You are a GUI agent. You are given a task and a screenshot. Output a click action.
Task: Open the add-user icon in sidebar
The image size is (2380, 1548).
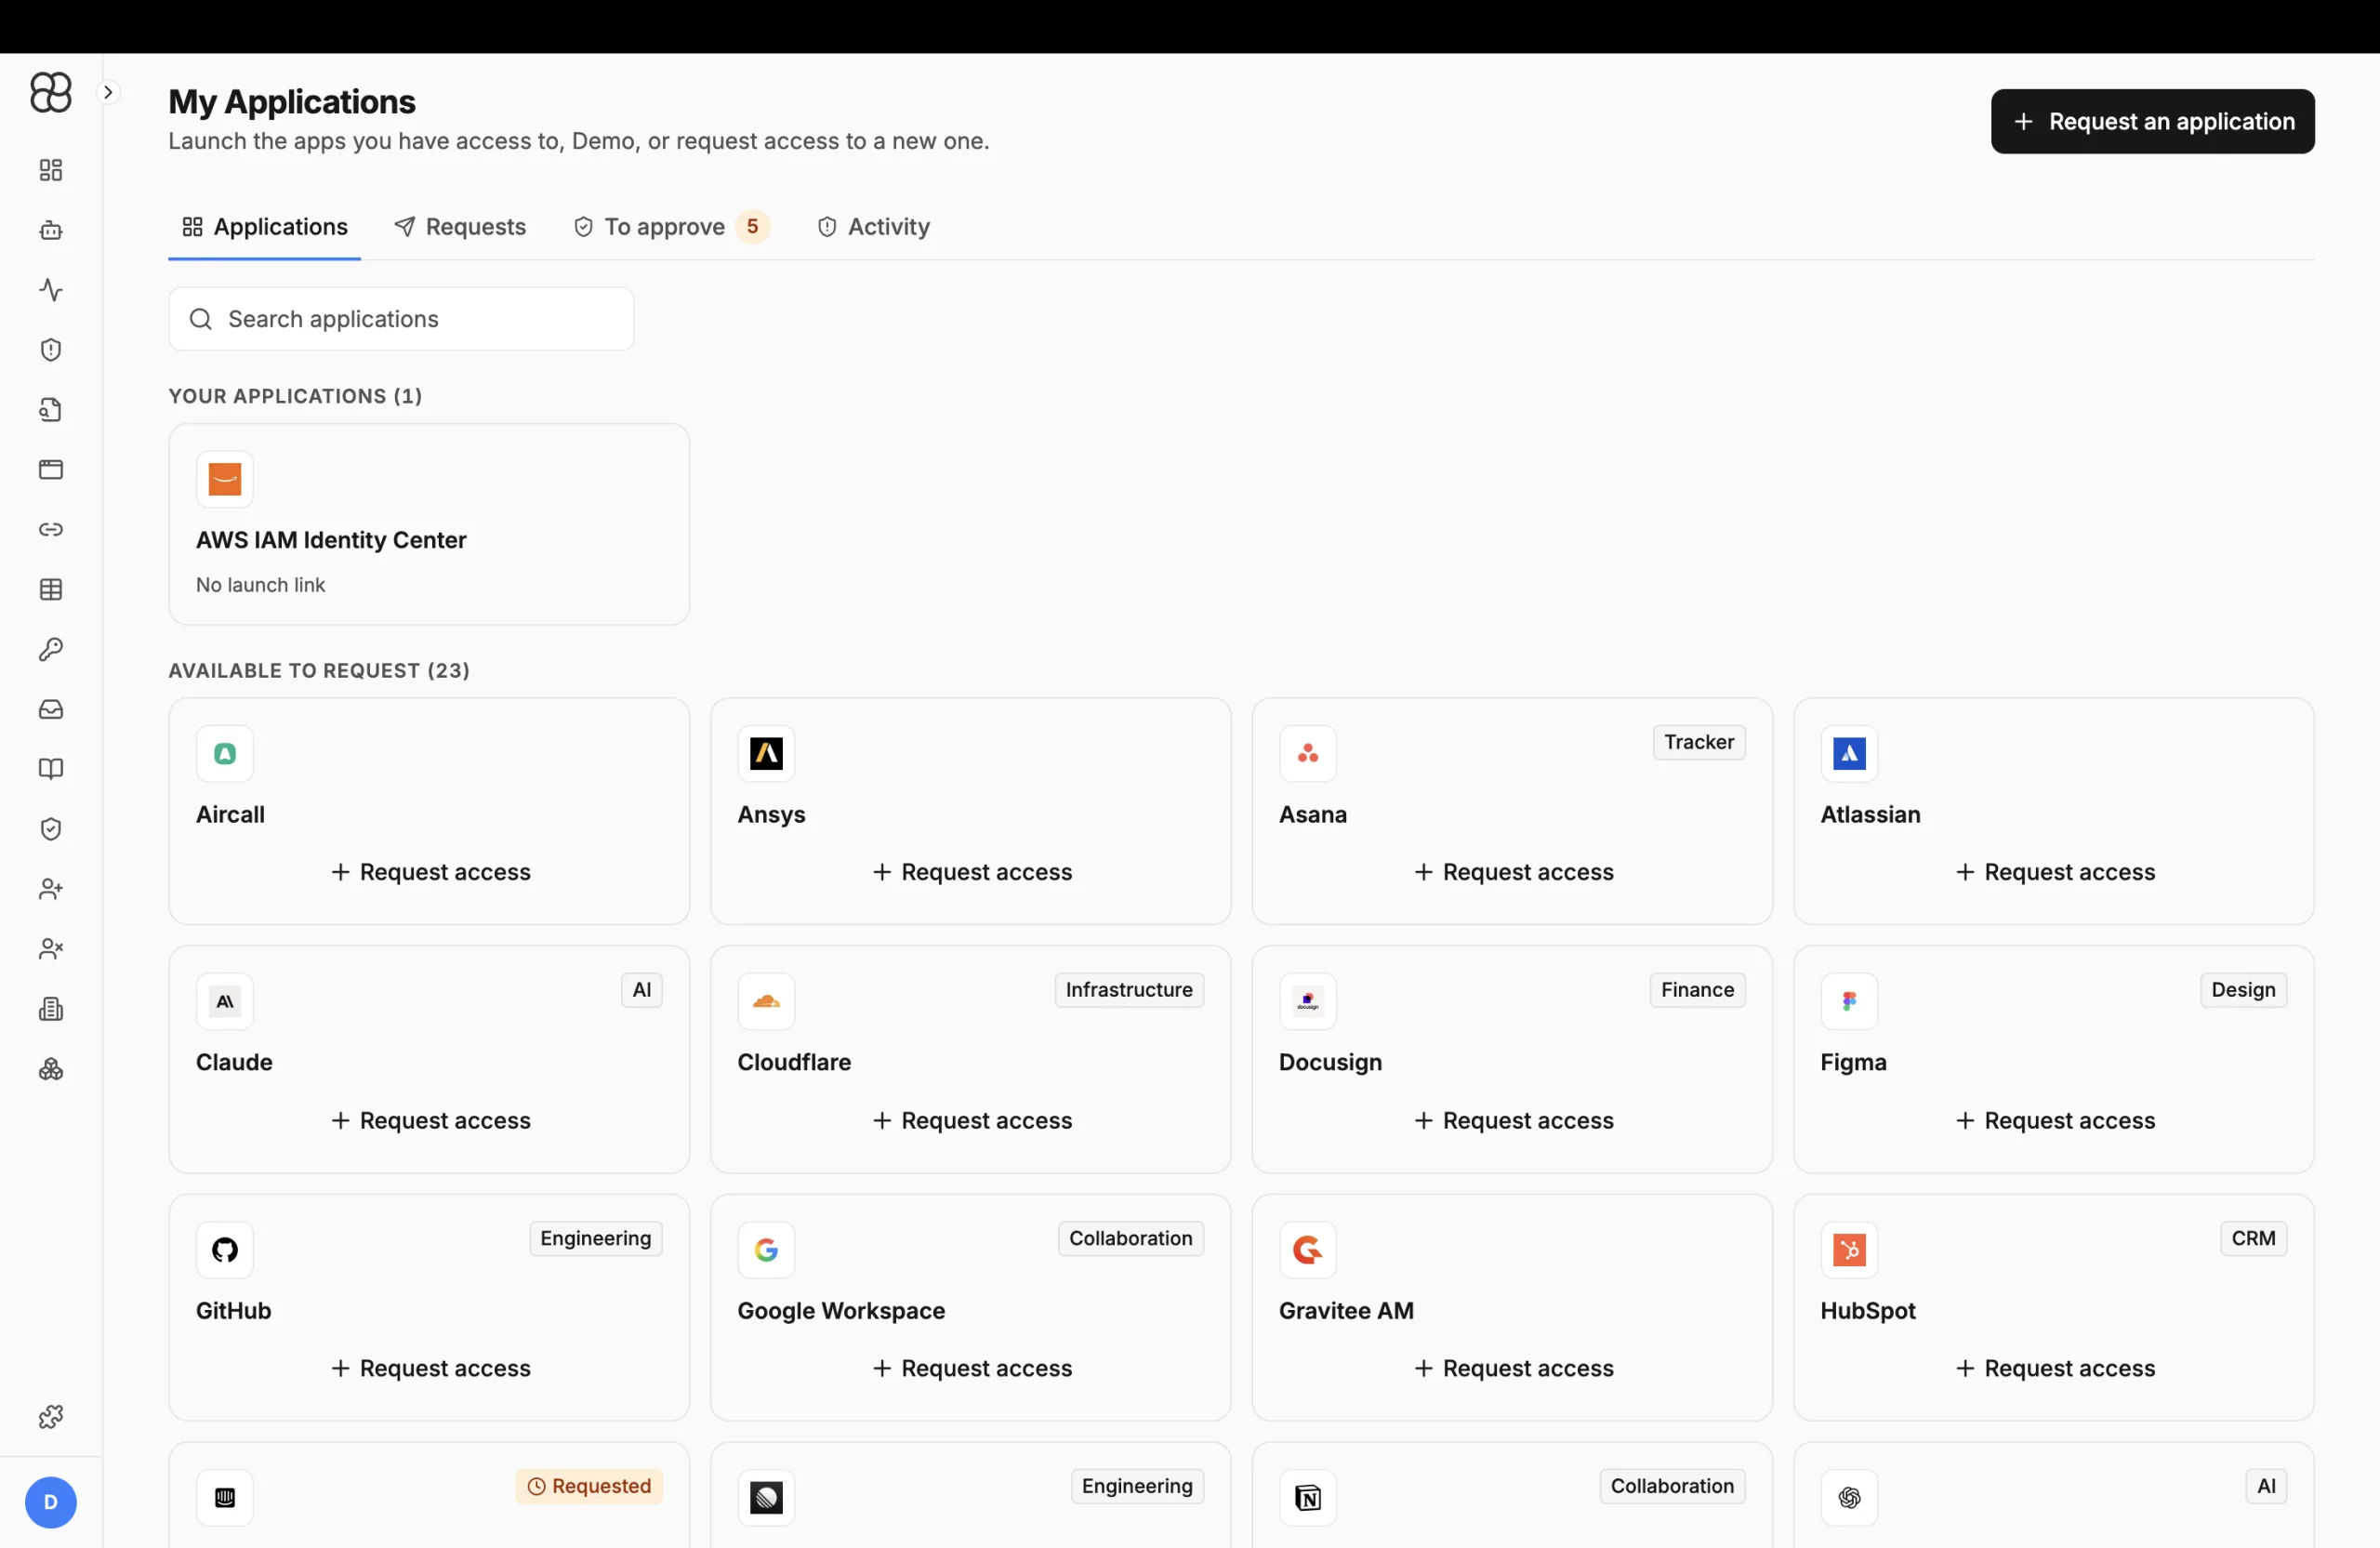click(51, 889)
